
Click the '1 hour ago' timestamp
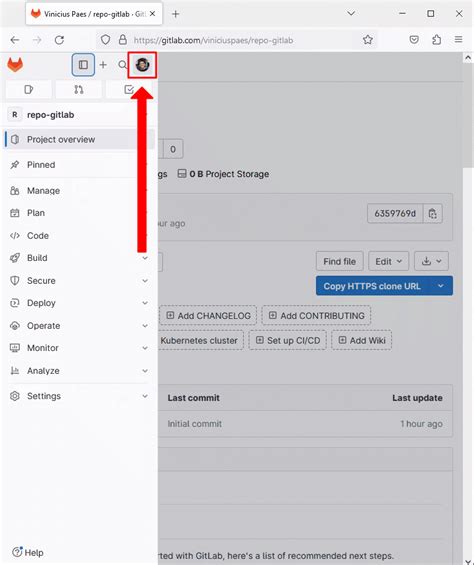(421, 424)
